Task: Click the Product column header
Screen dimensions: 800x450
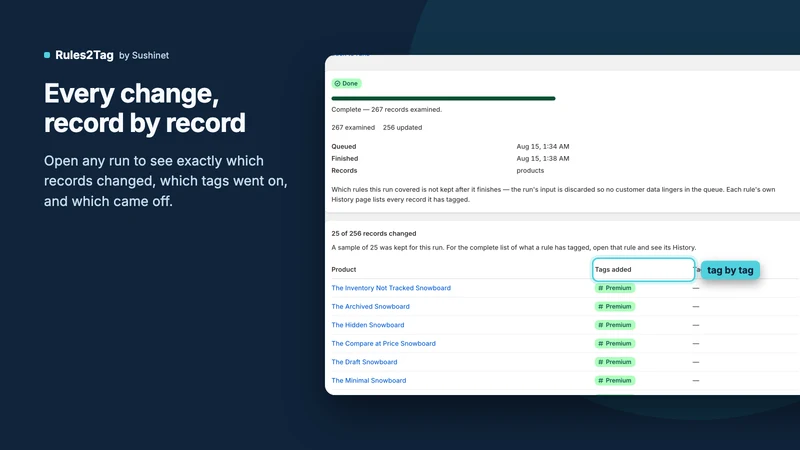Action: (x=343, y=269)
